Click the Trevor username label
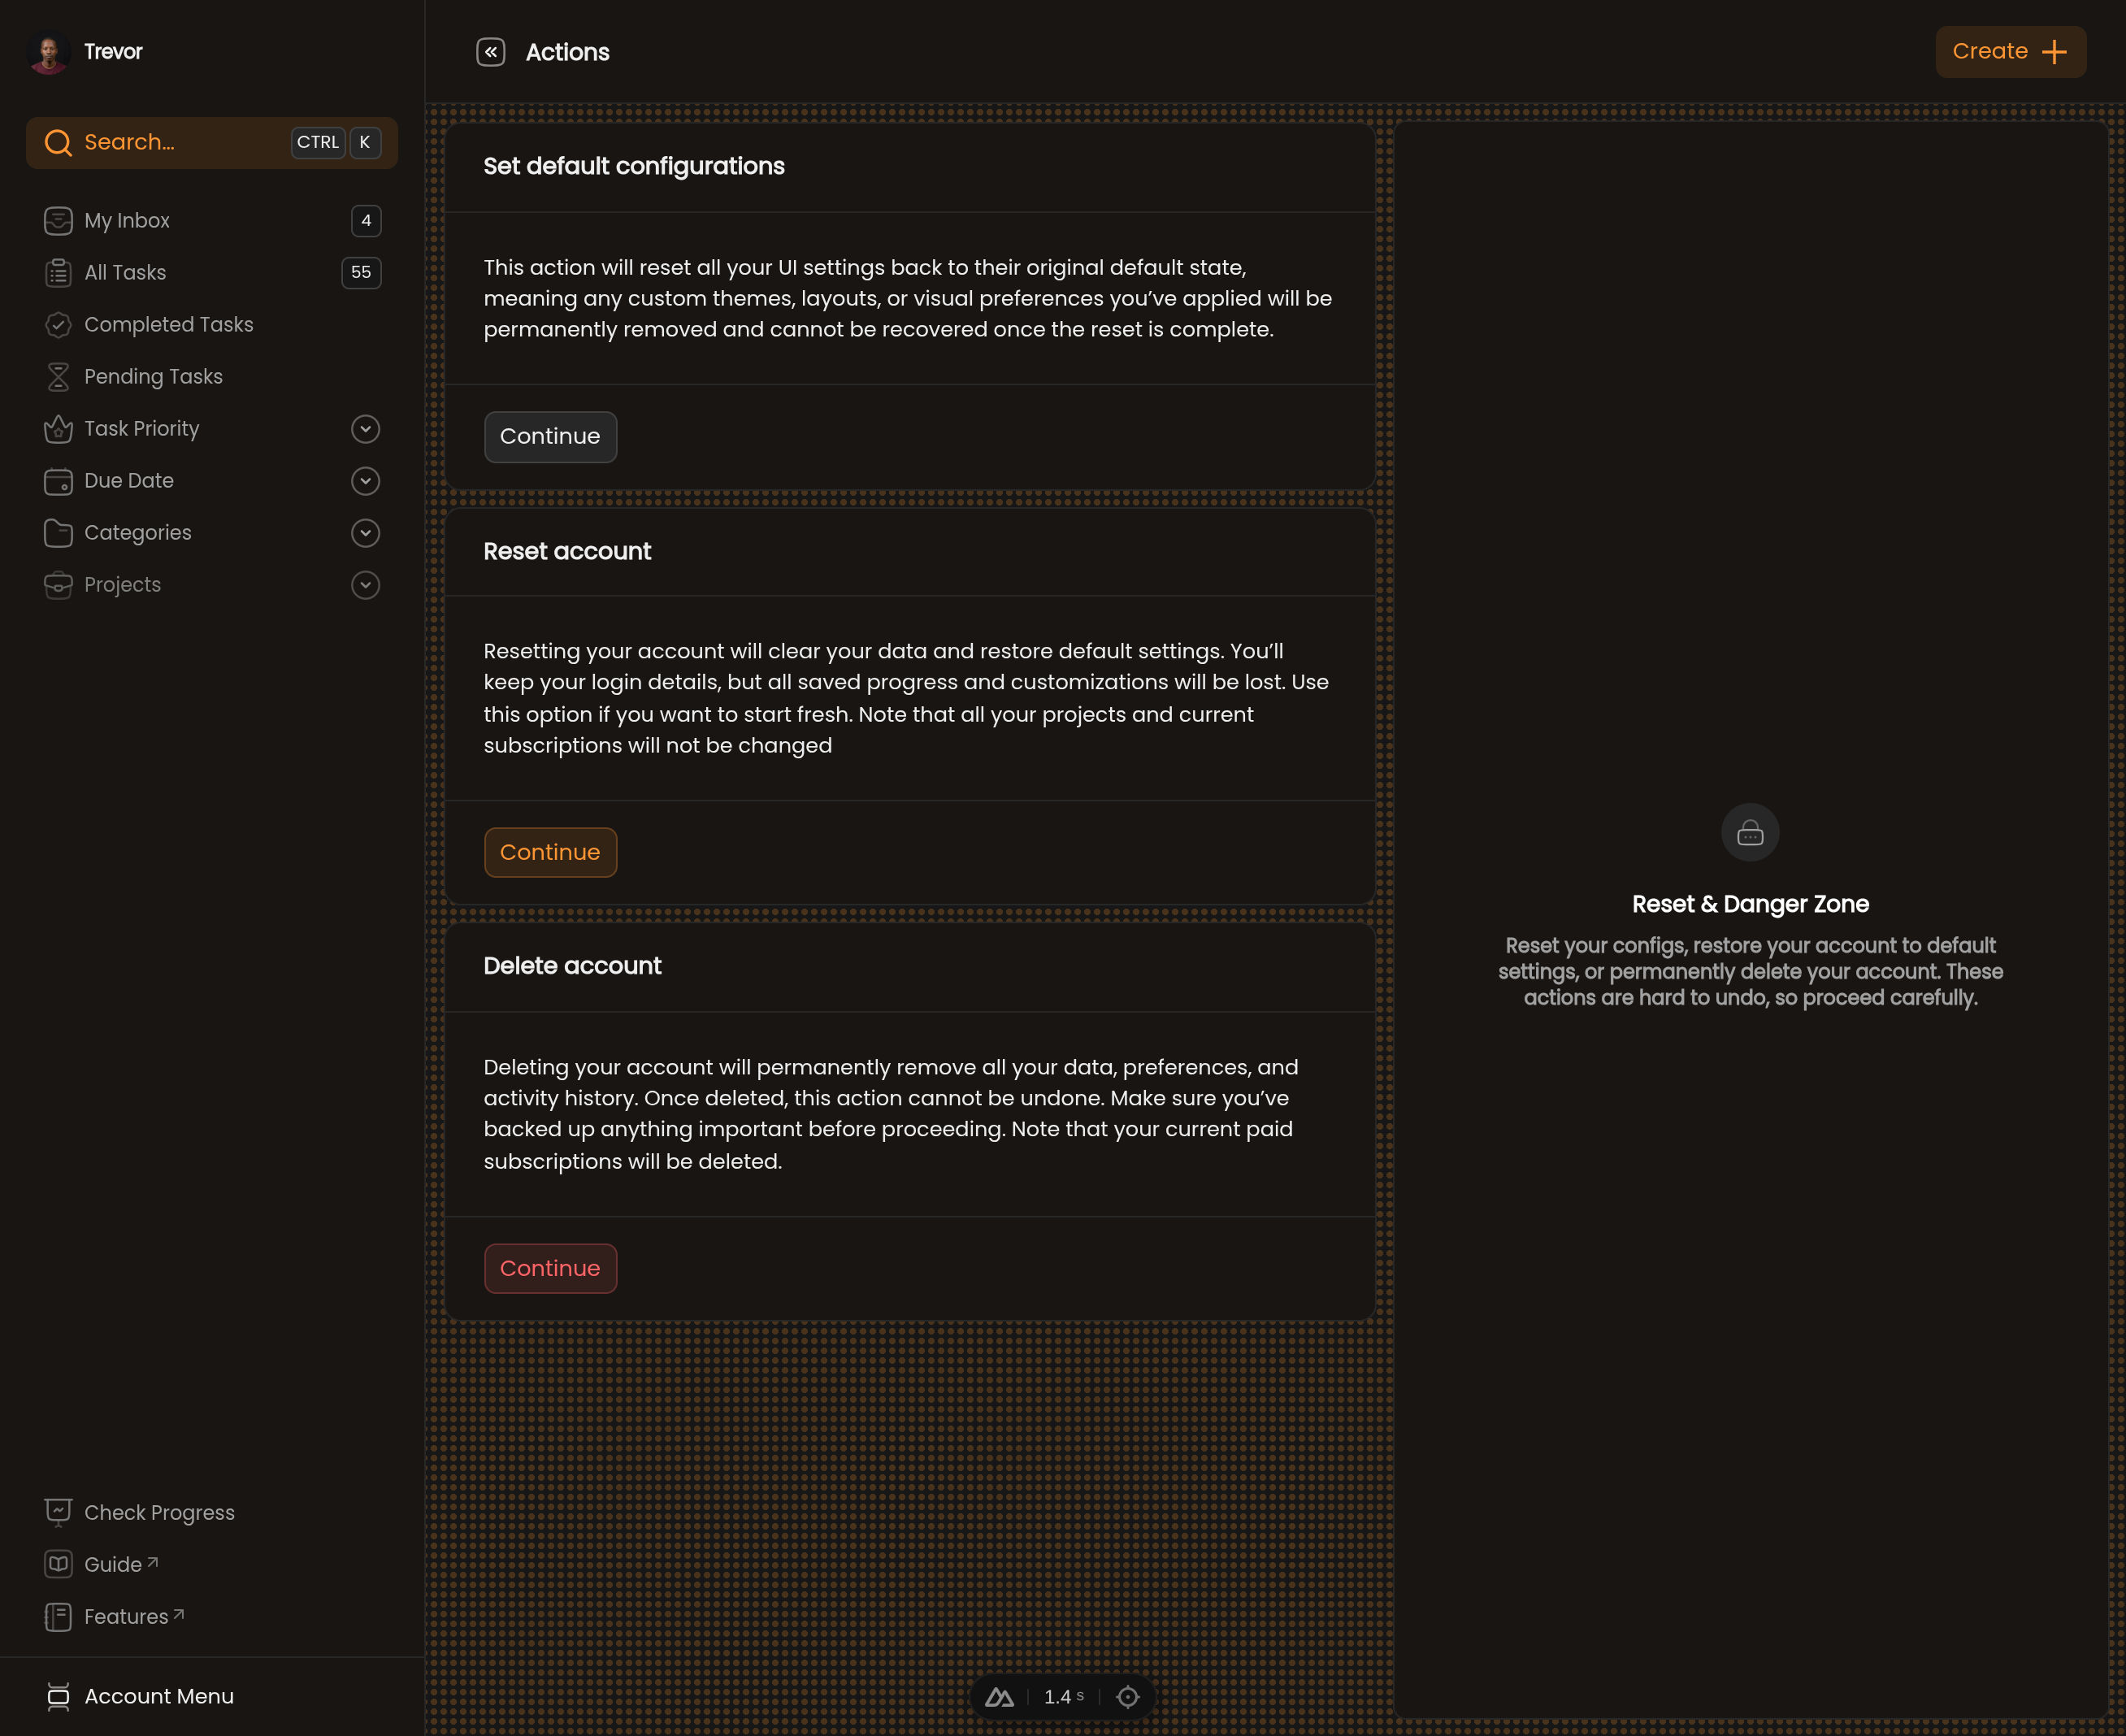 click(113, 52)
